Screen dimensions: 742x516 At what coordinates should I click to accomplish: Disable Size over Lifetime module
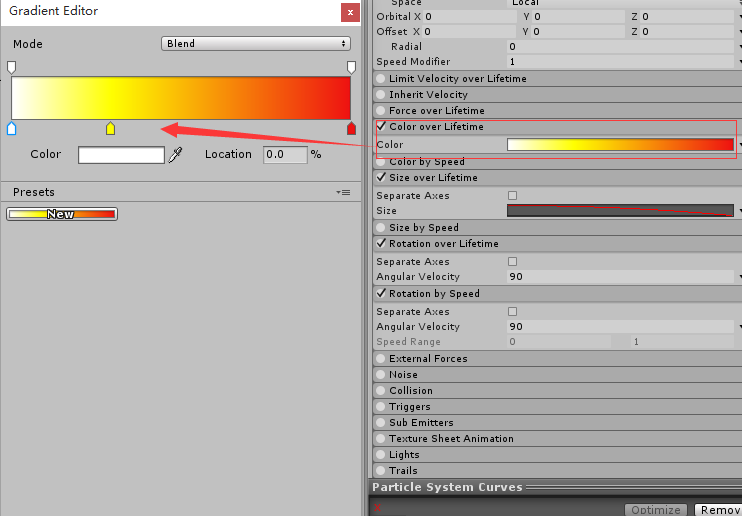(x=381, y=178)
